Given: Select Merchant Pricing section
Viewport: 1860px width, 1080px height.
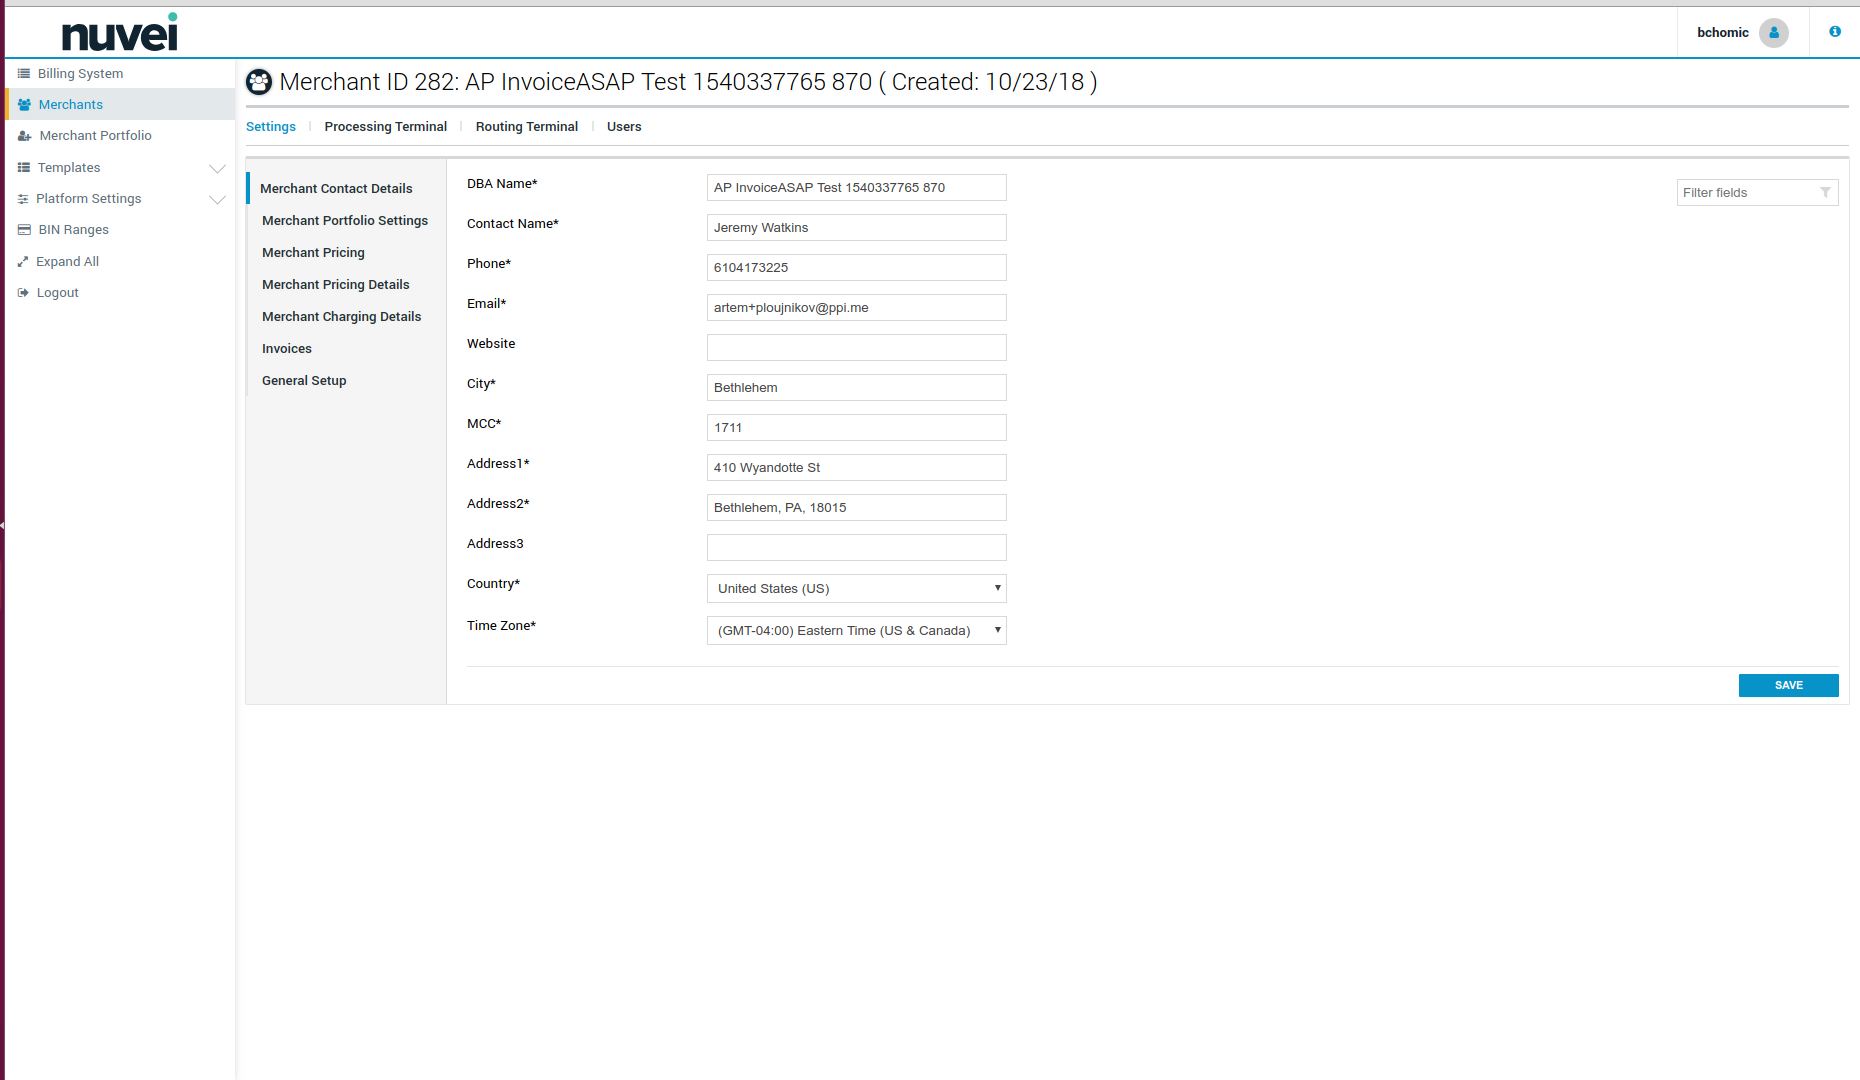Looking at the screenshot, I should point(314,253).
